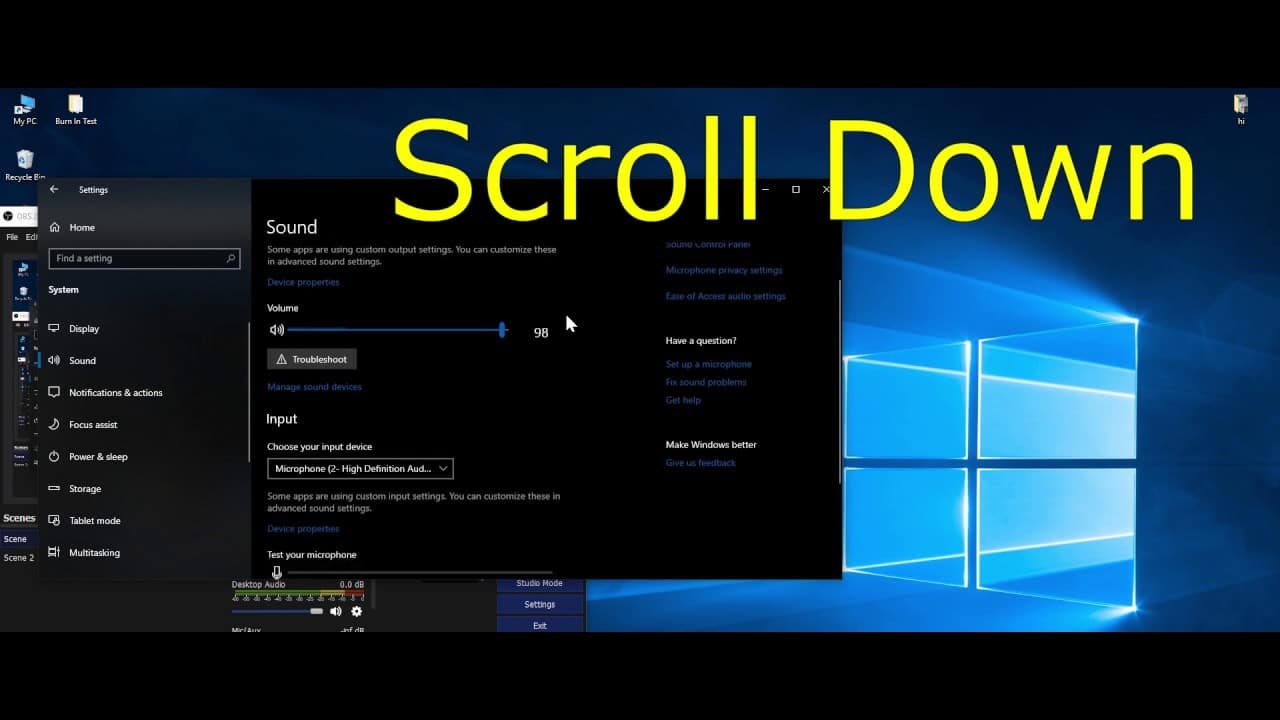Open Desktop Audio gear options in OBS
The height and width of the screenshot is (720, 1280).
pyautogui.click(x=356, y=611)
